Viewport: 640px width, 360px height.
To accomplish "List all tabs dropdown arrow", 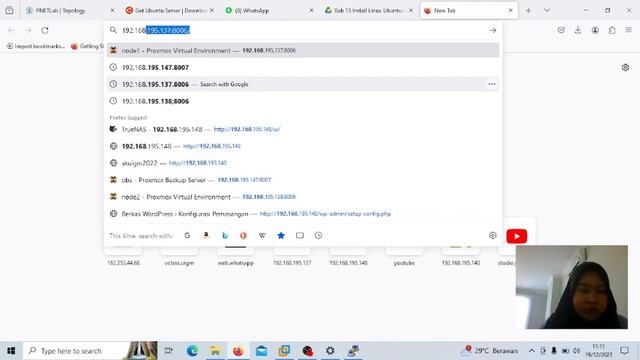I will [547, 11].
